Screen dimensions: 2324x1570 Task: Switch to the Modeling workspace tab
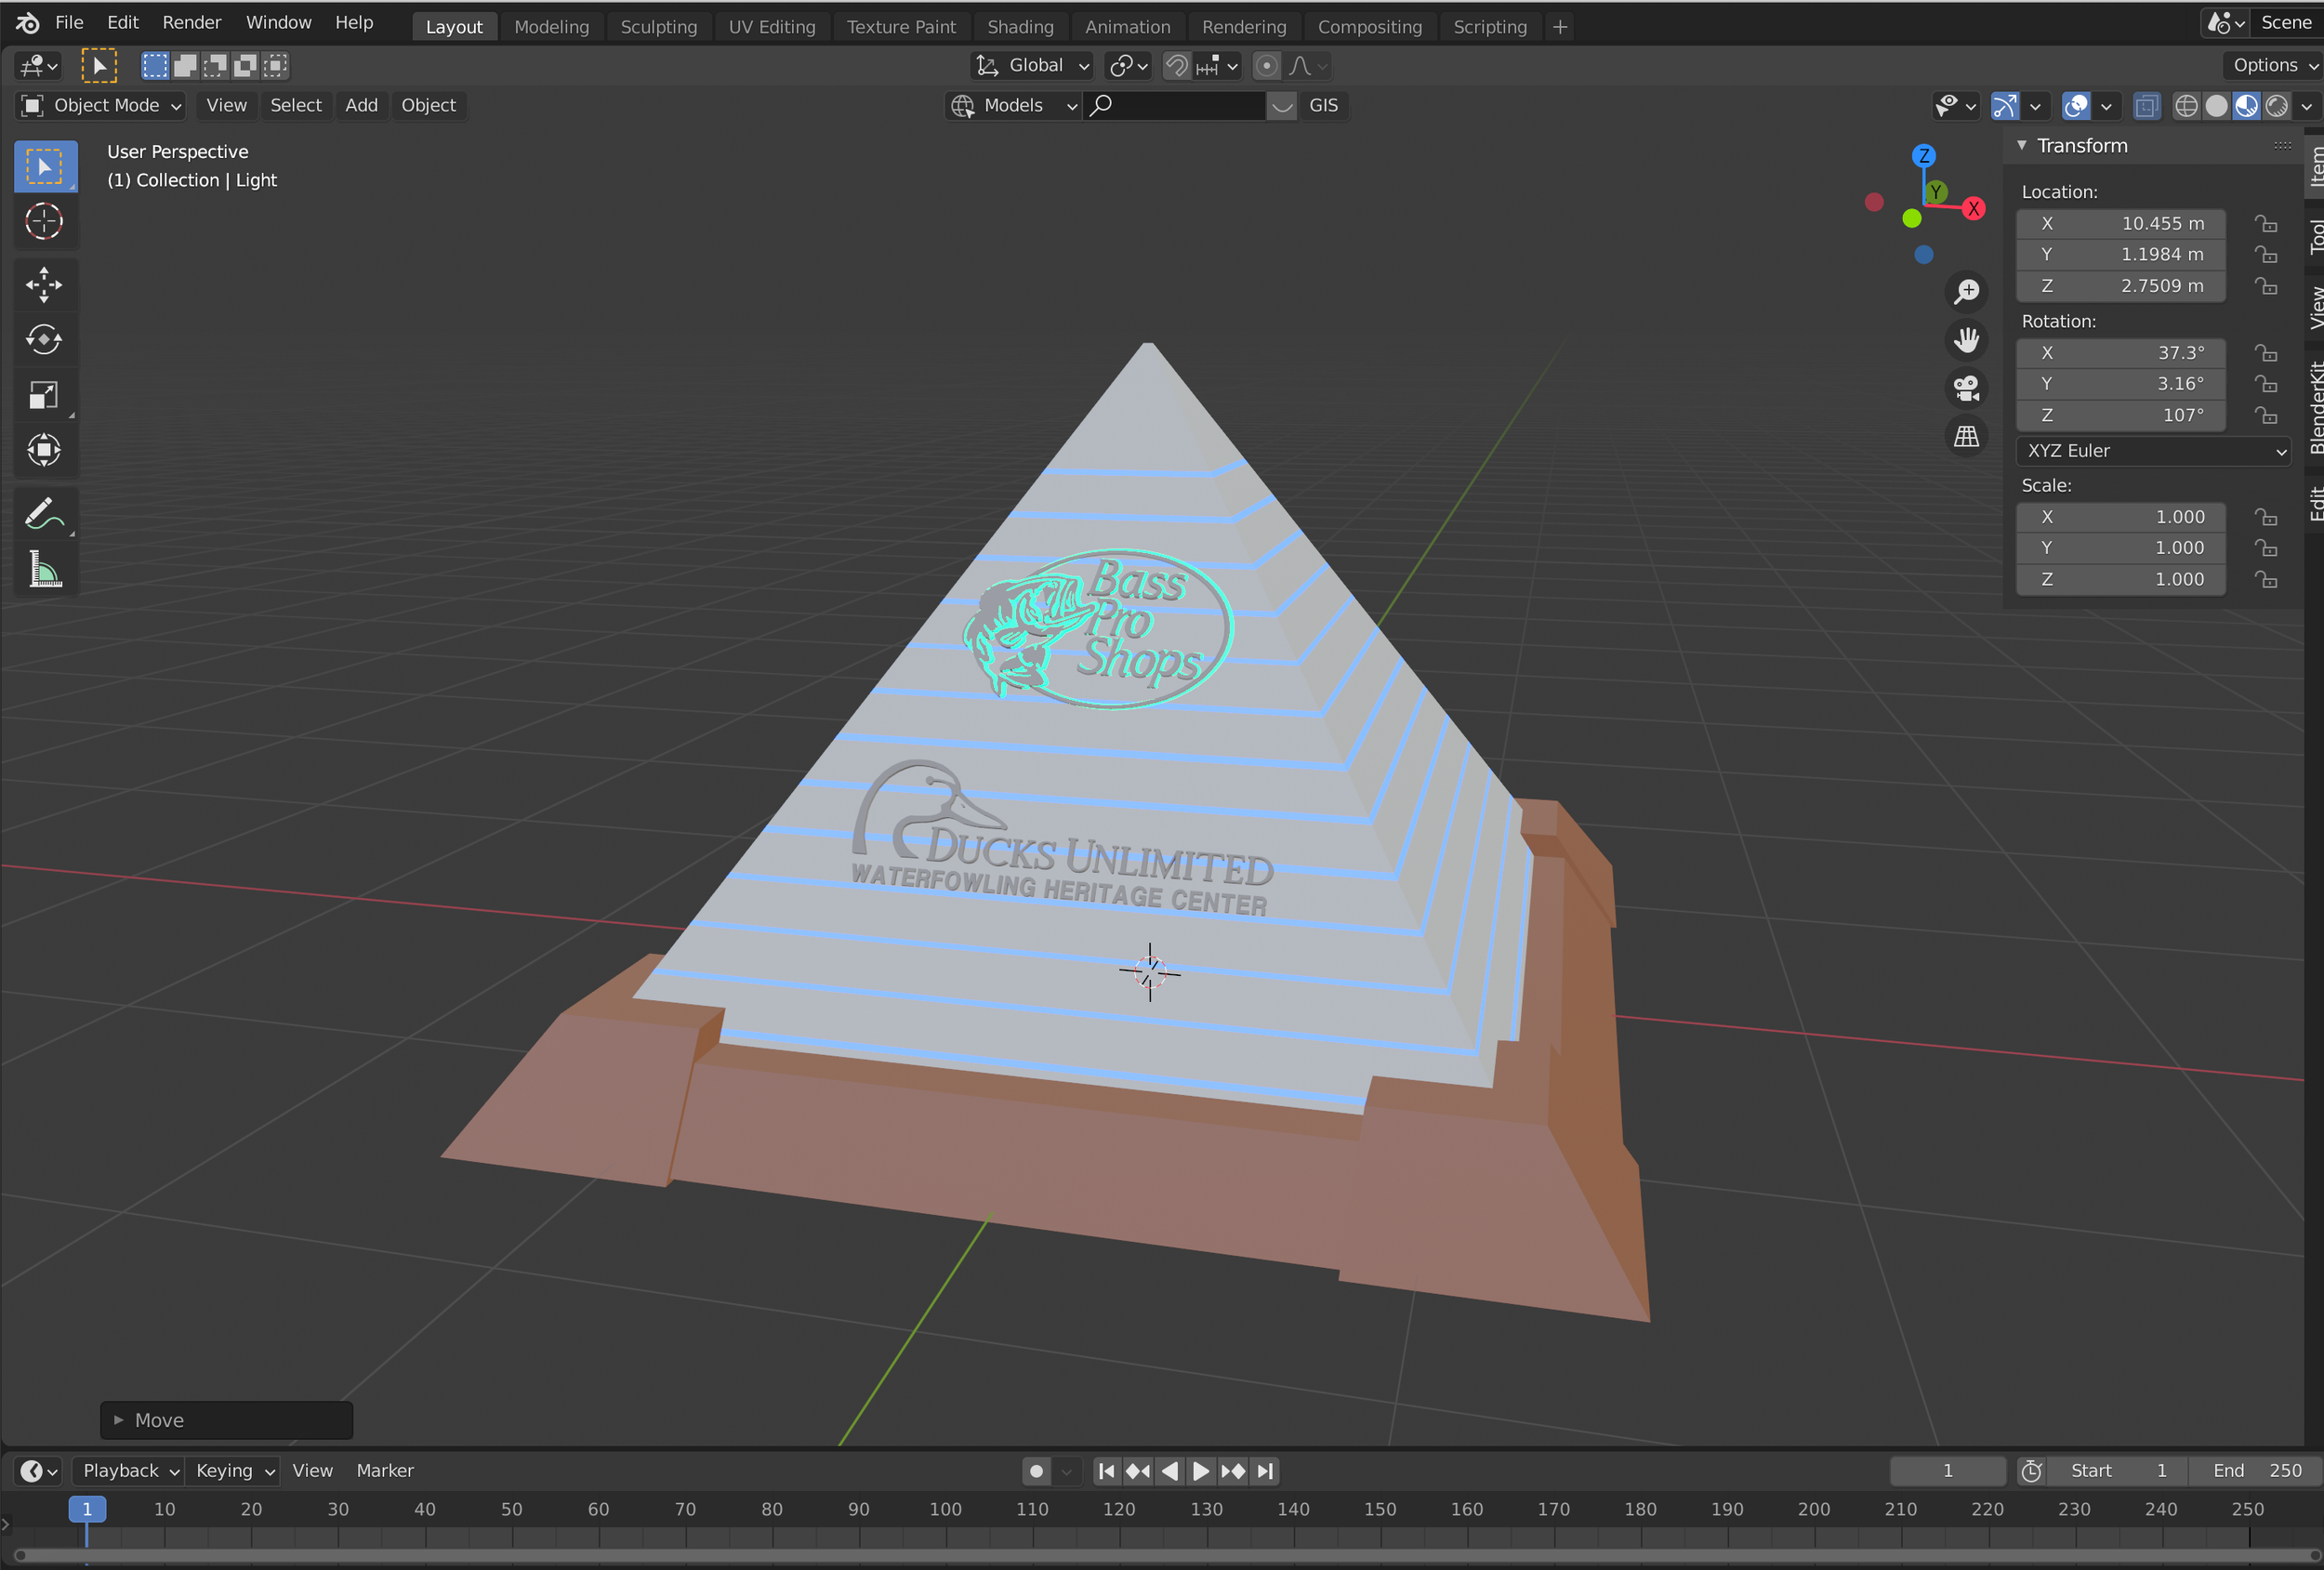(x=551, y=27)
